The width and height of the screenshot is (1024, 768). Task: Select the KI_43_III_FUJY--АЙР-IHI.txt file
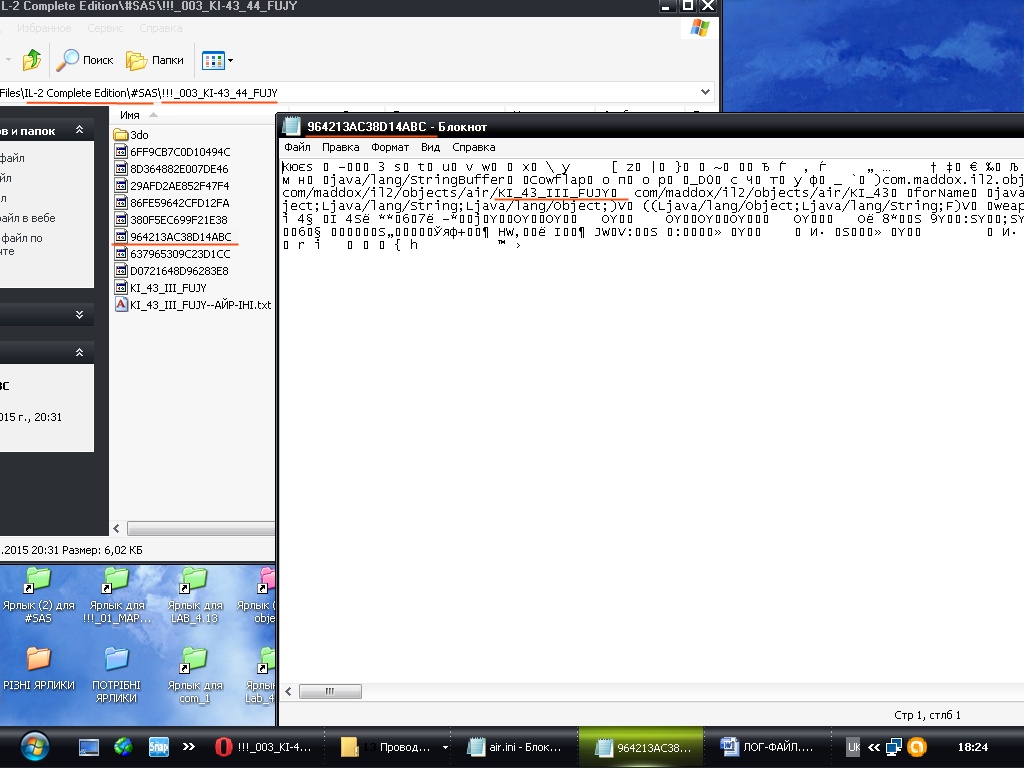pos(193,305)
